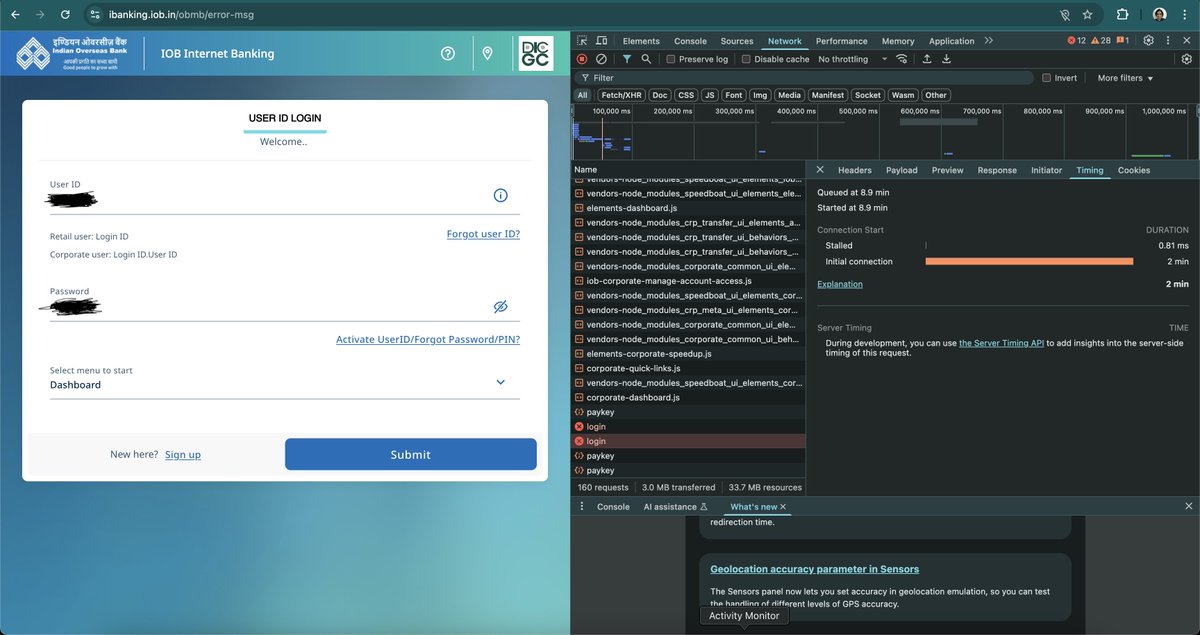Activate the inspect element picker in DevTools
The height and width of the screenshot is (635, 1200).
tap(583, 41)
